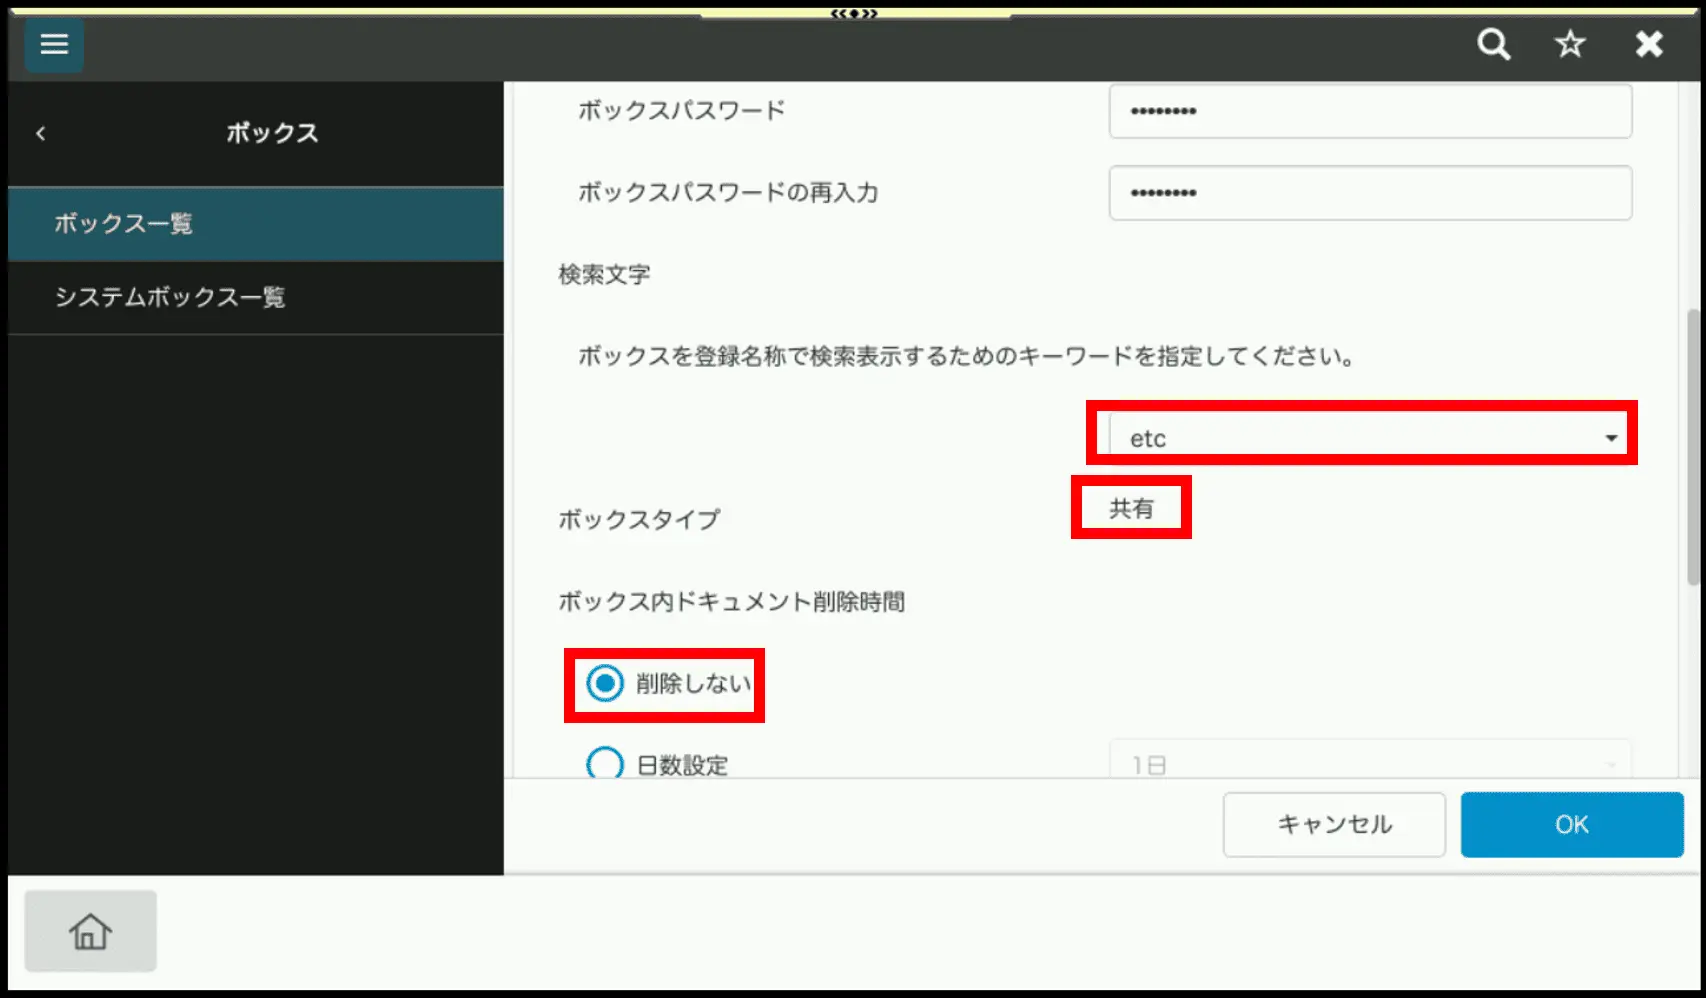
Task: Open システムボックス一覧 in the sidebar
Action: 256,297
